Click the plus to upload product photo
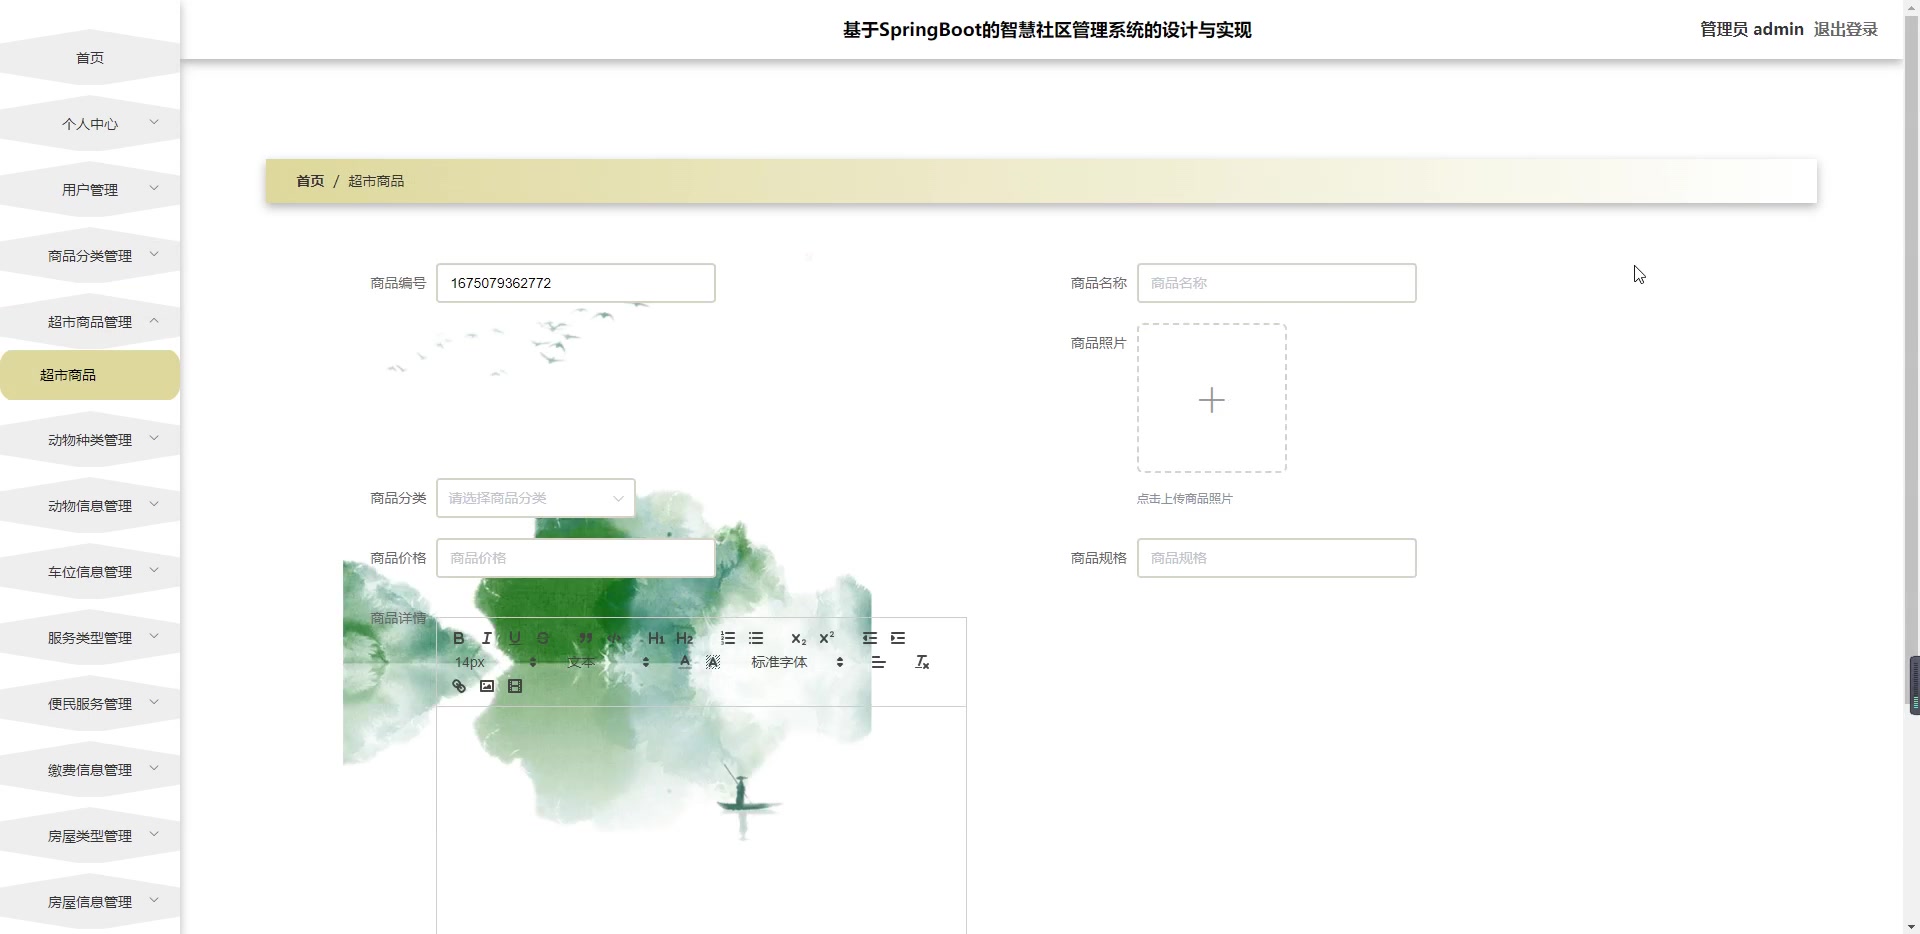 (1212, 399)
